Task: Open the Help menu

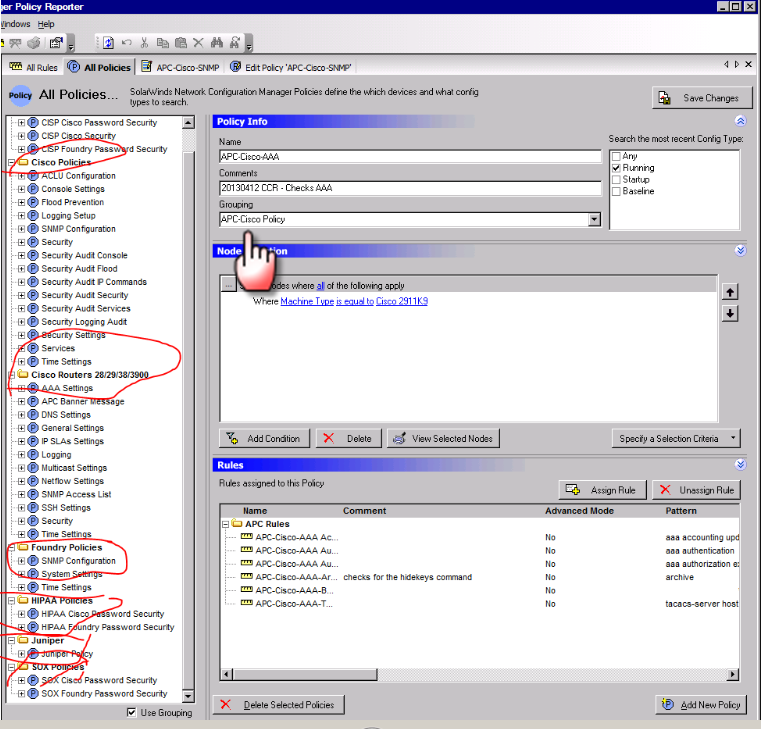Action: (46, 24)
